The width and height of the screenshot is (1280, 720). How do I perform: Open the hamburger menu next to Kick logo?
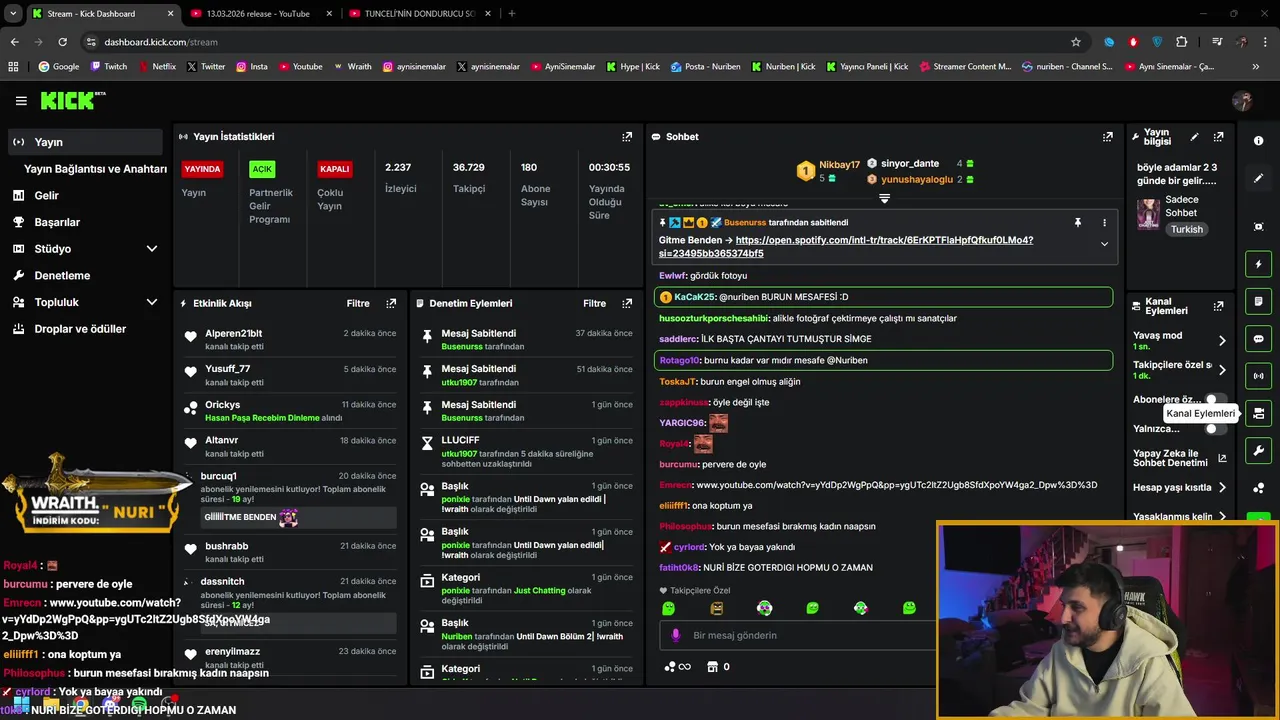[x=21, y=100]
